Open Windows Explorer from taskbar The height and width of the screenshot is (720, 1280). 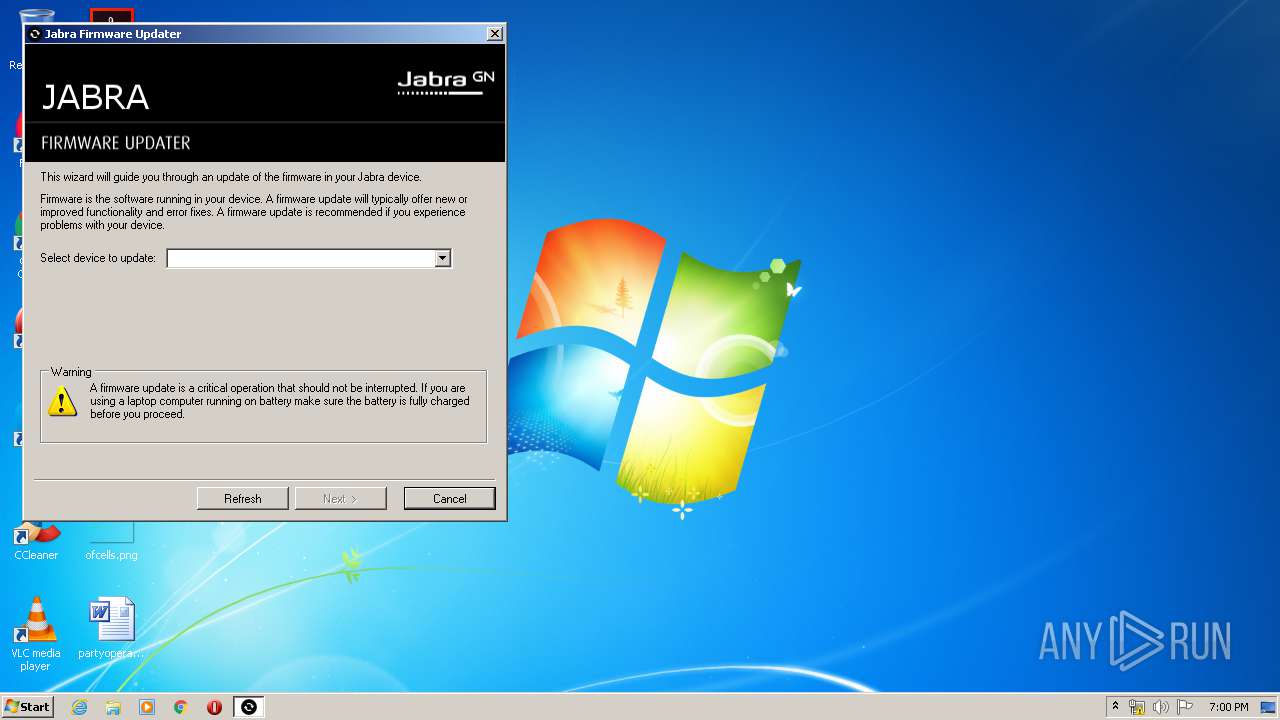coord(113,707)
